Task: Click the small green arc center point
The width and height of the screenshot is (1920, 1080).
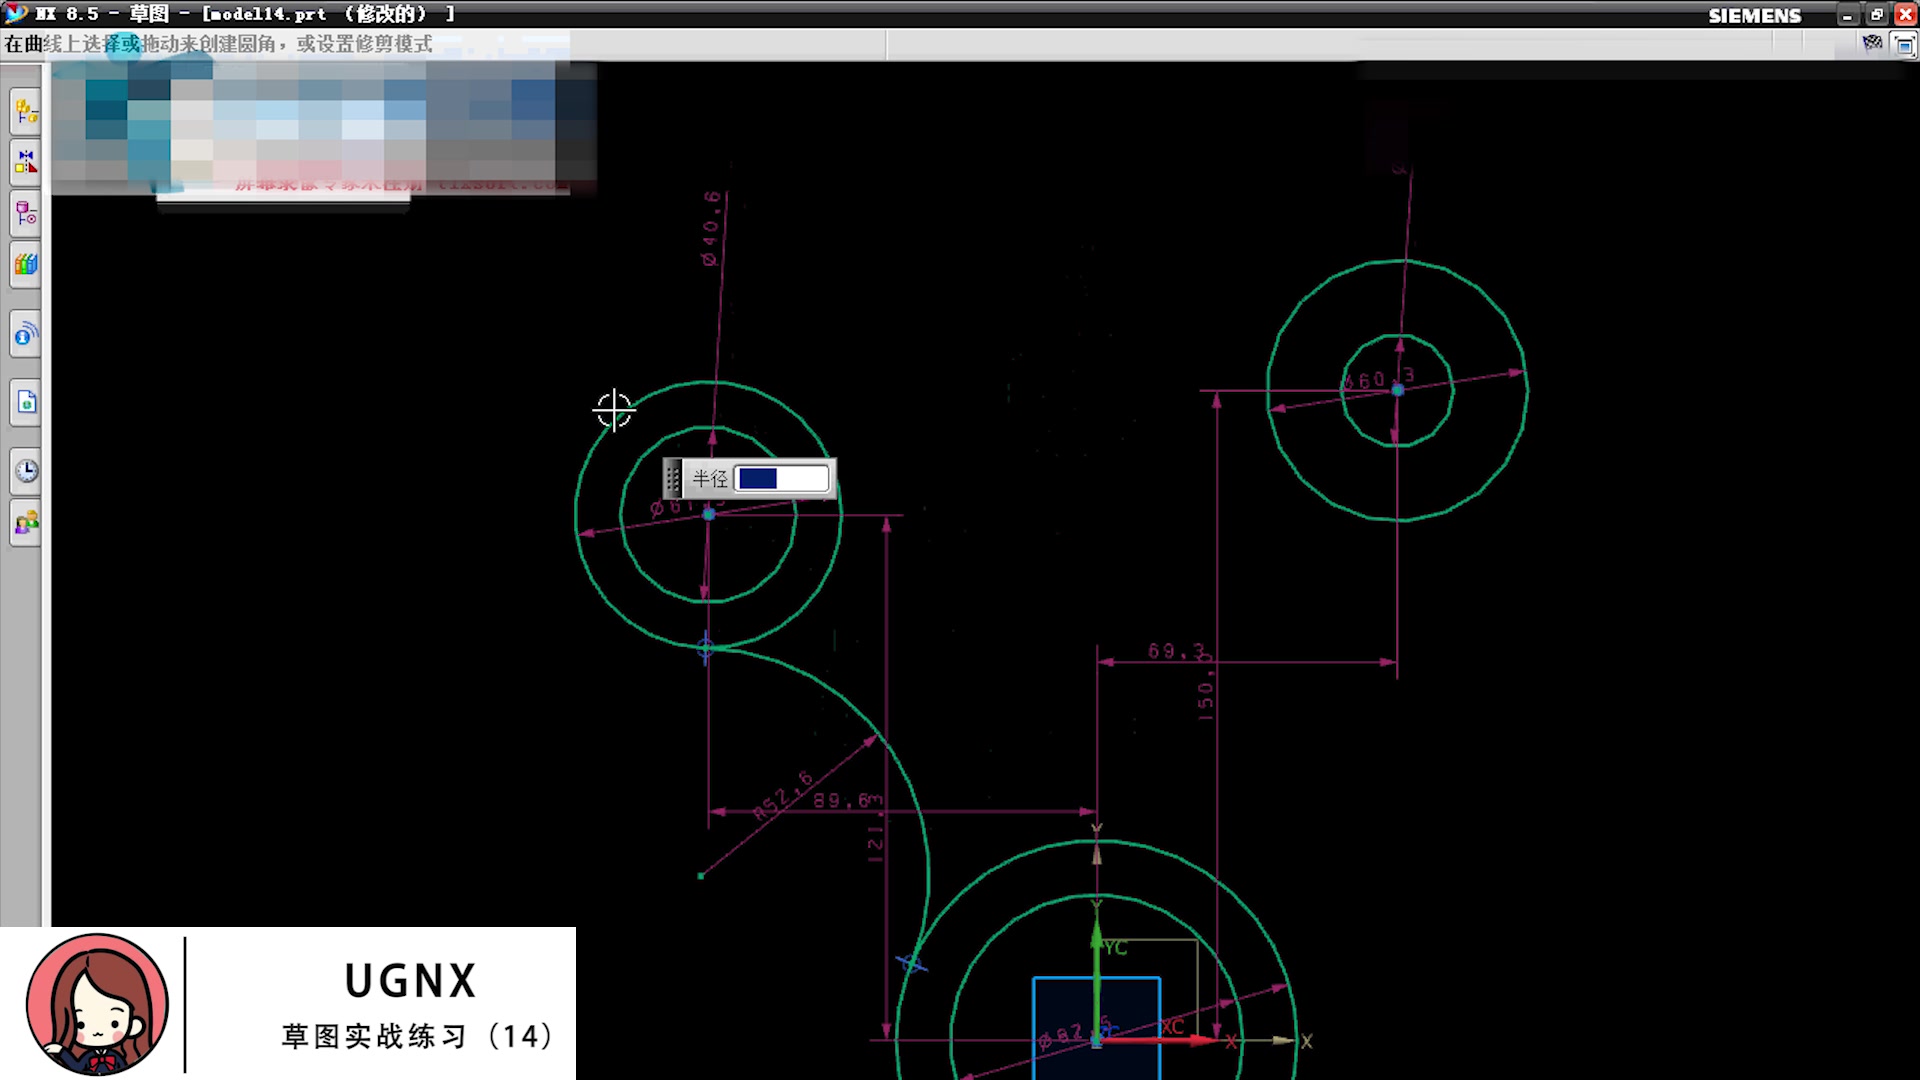Action: [701, 876]
